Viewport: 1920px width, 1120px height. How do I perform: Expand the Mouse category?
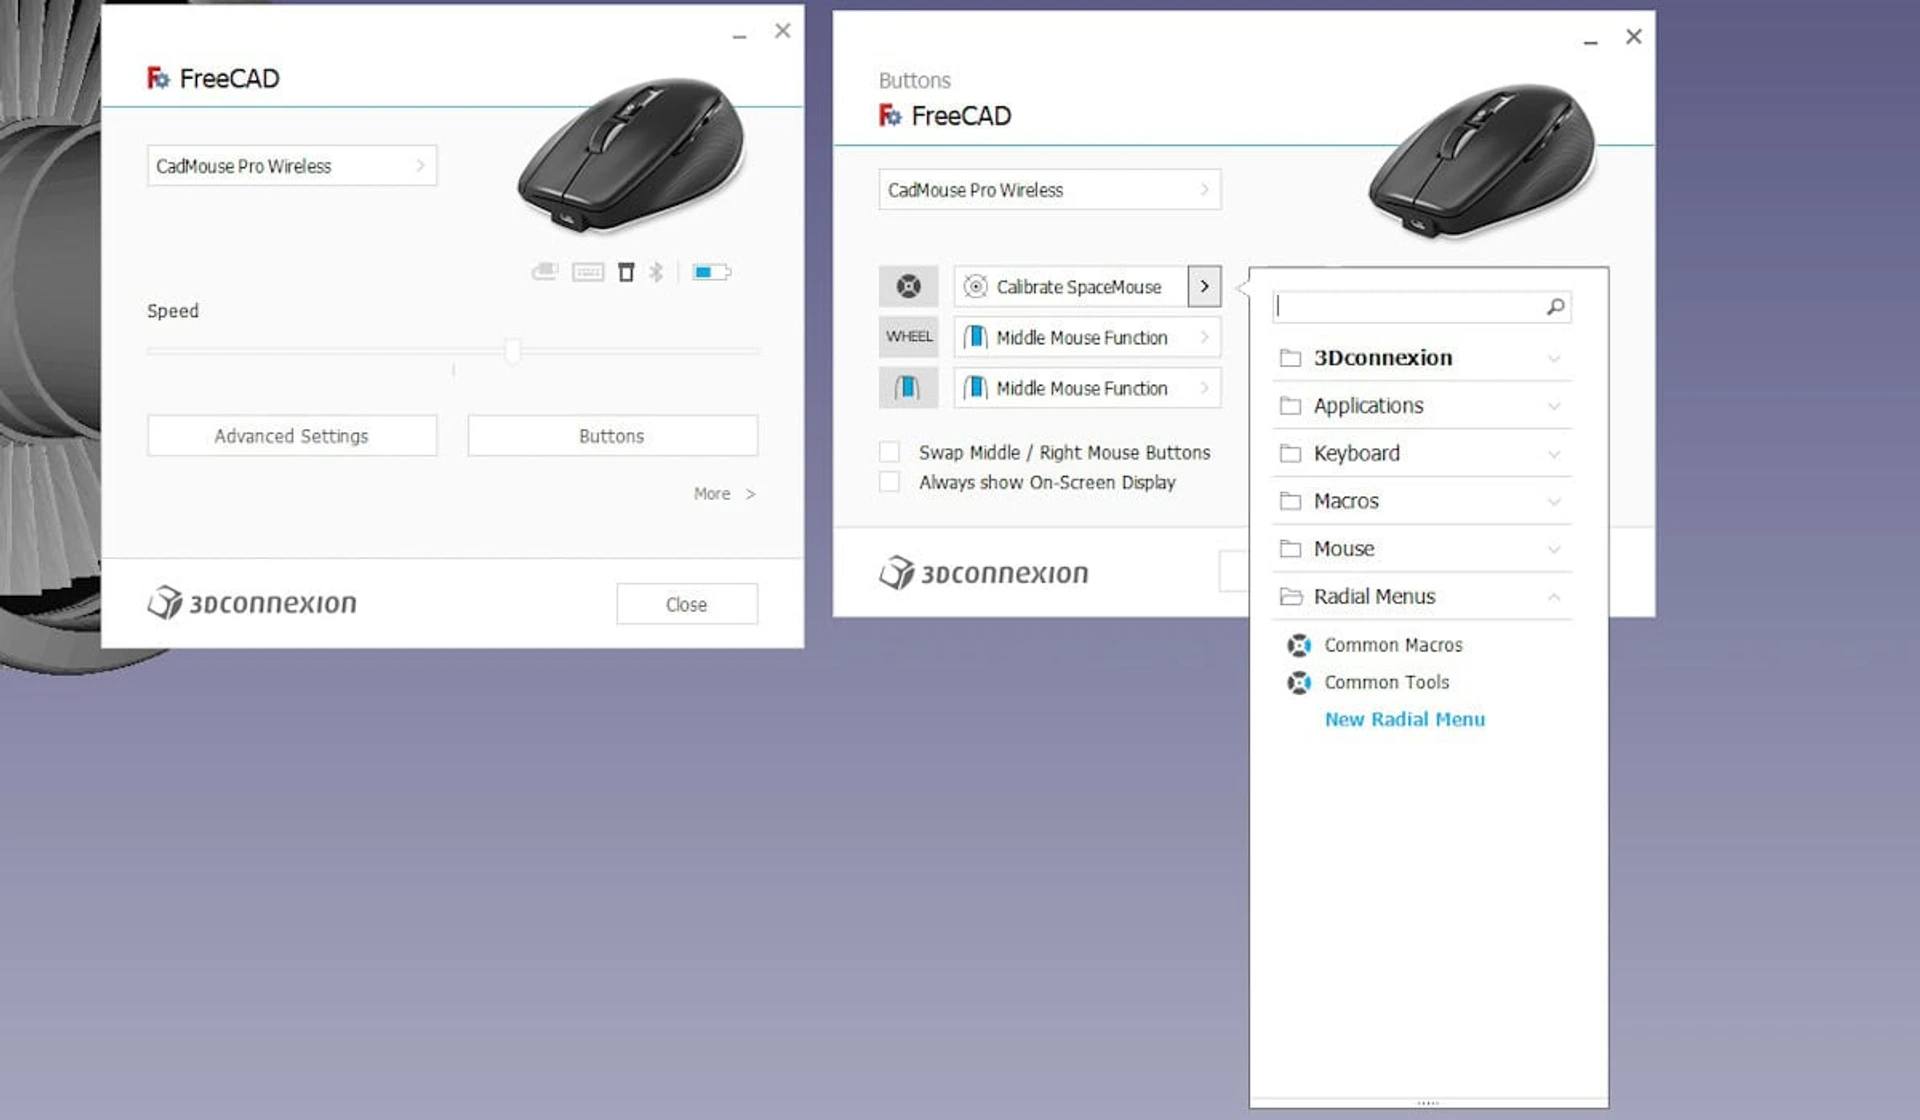tap(1554, 549)
